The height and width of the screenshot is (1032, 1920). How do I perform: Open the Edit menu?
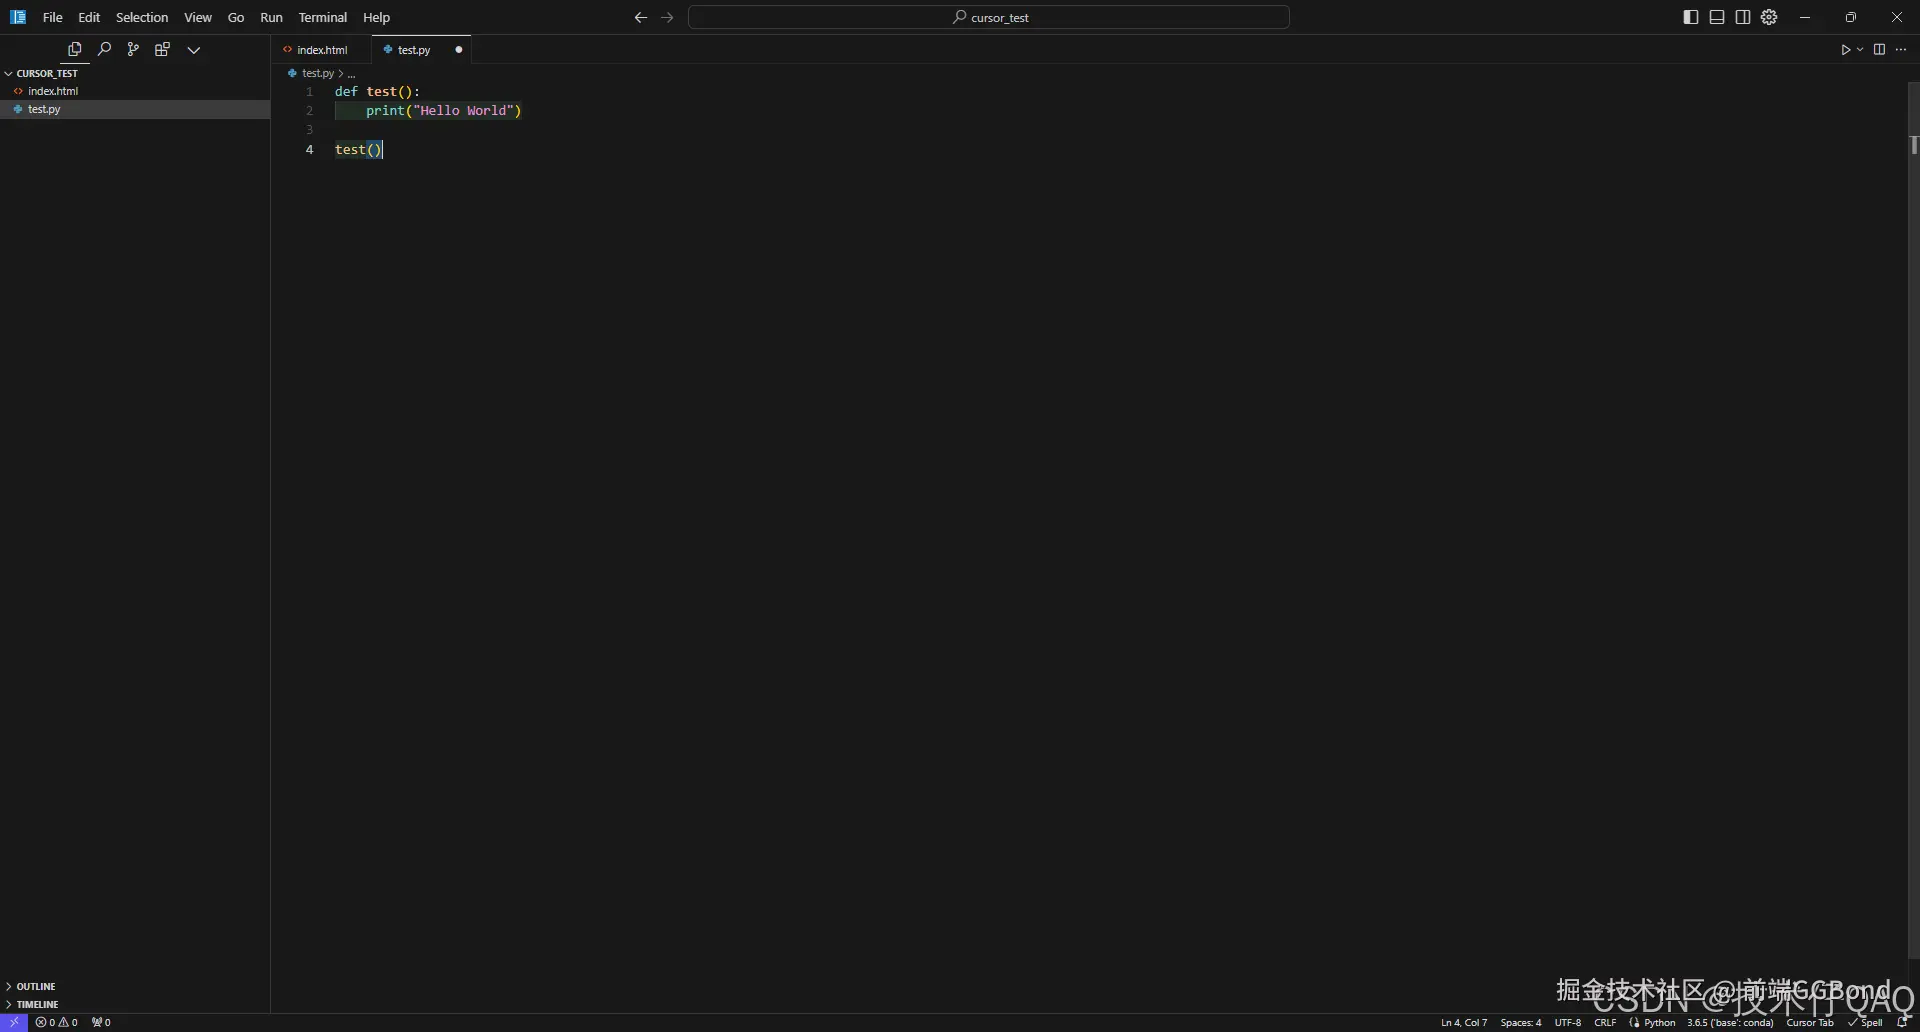[x=89, y=17]
